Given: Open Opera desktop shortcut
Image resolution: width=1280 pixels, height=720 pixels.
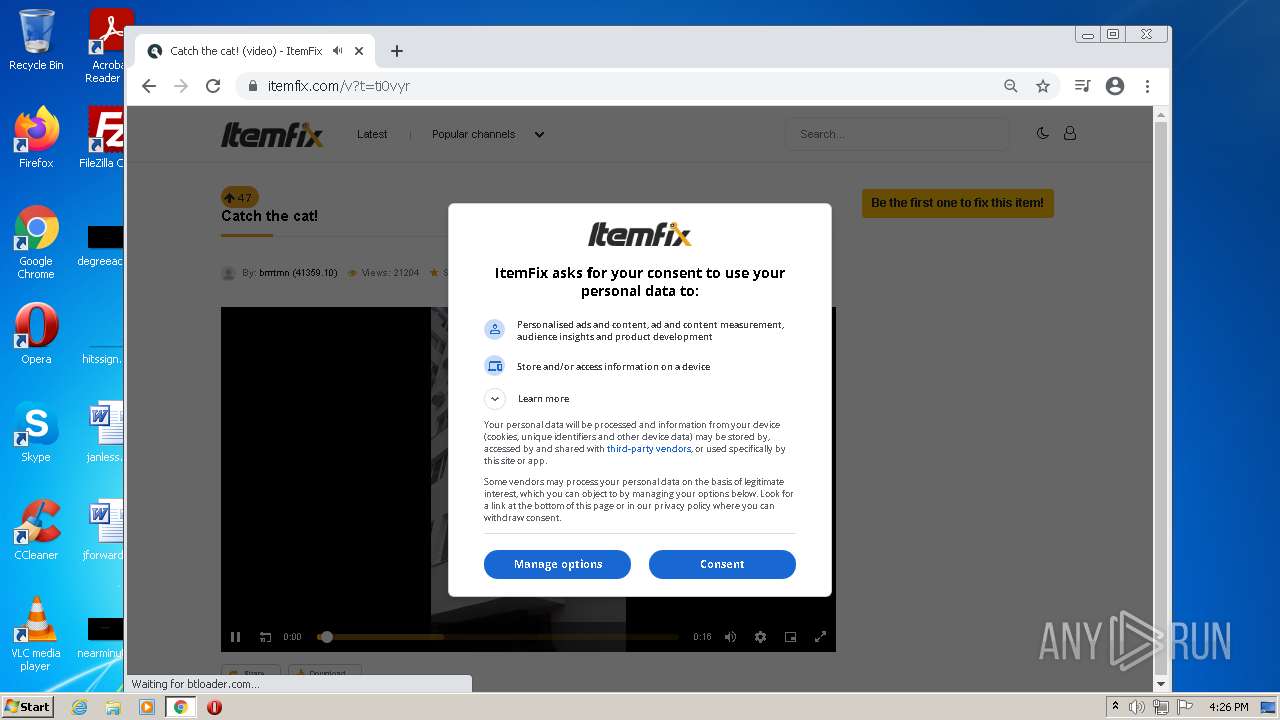Looking at the screenshot, I should click(36, 334).
